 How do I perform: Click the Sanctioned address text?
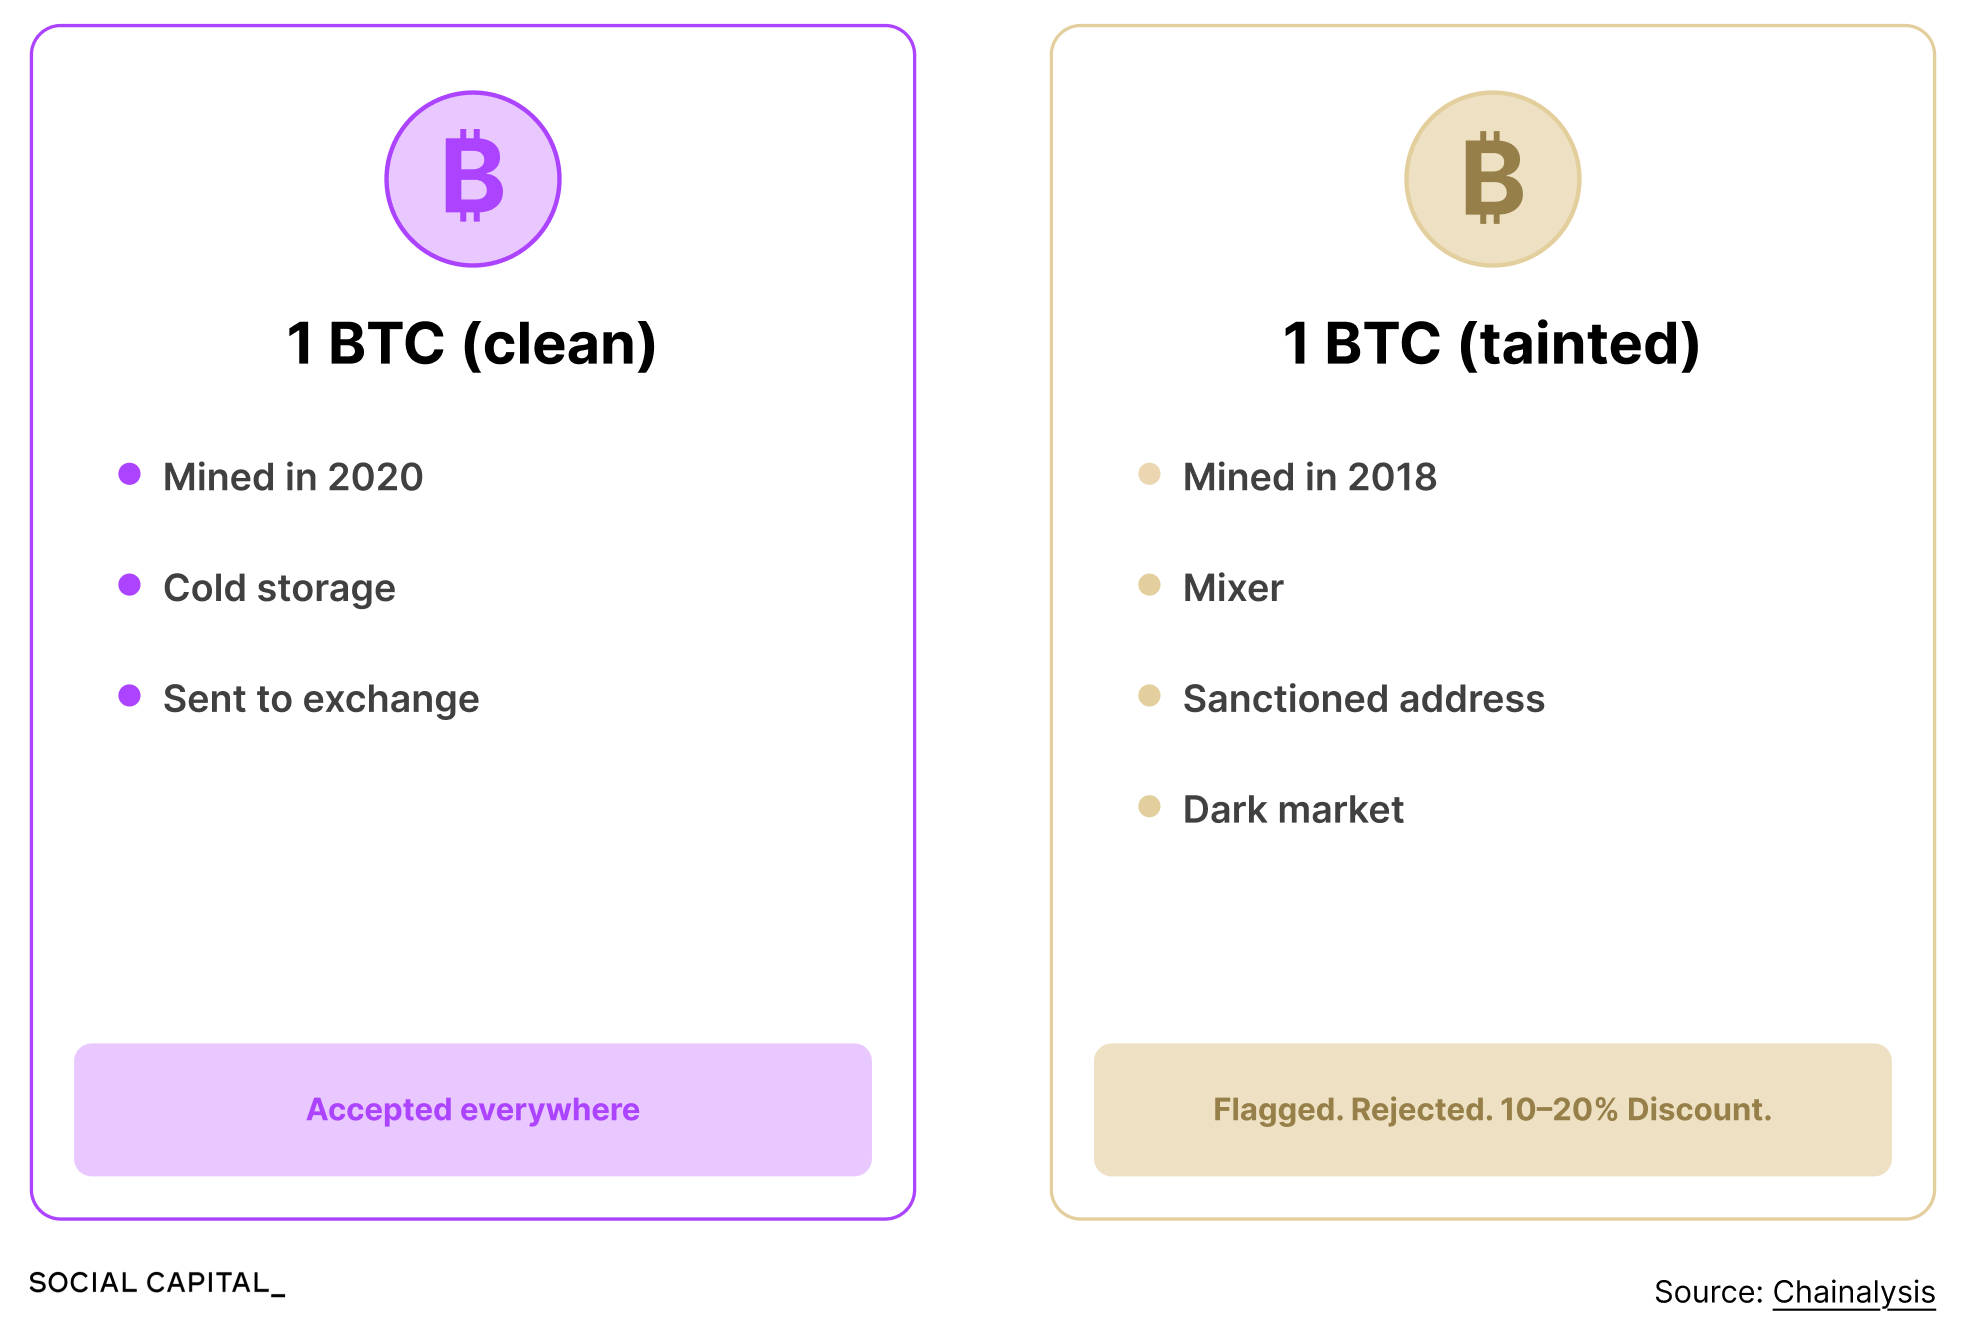coord(1364,699)
